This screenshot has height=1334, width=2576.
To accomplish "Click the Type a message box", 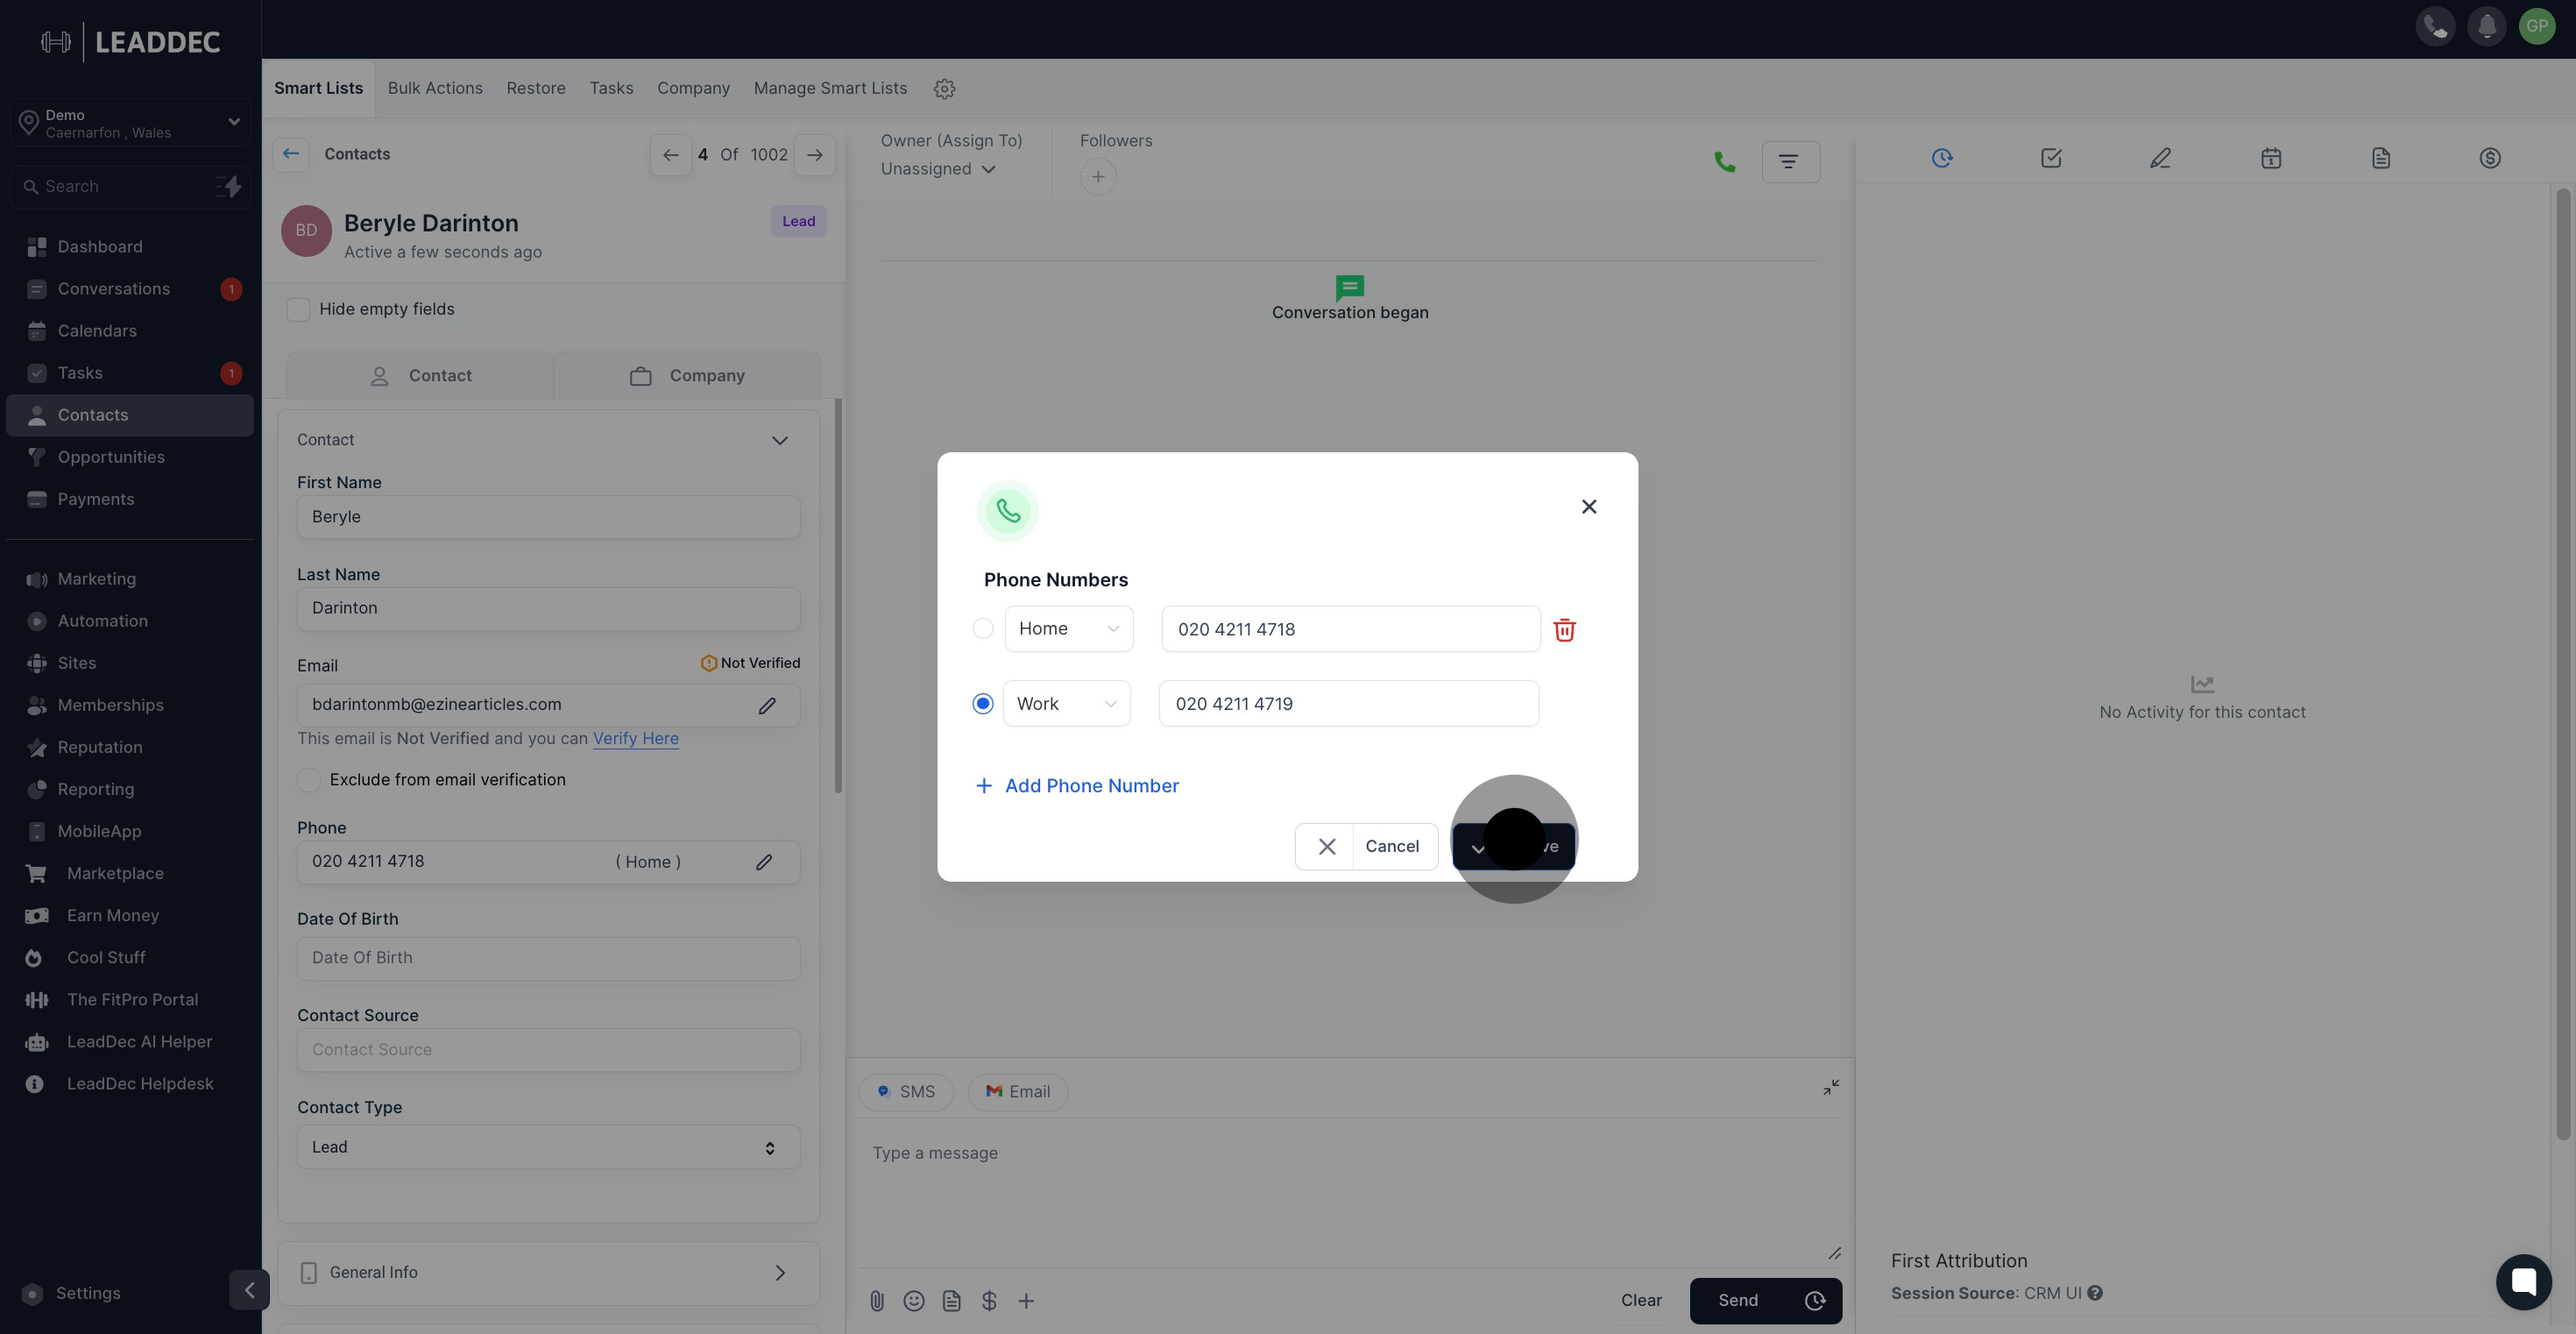I will [x=1349, y=1190].
